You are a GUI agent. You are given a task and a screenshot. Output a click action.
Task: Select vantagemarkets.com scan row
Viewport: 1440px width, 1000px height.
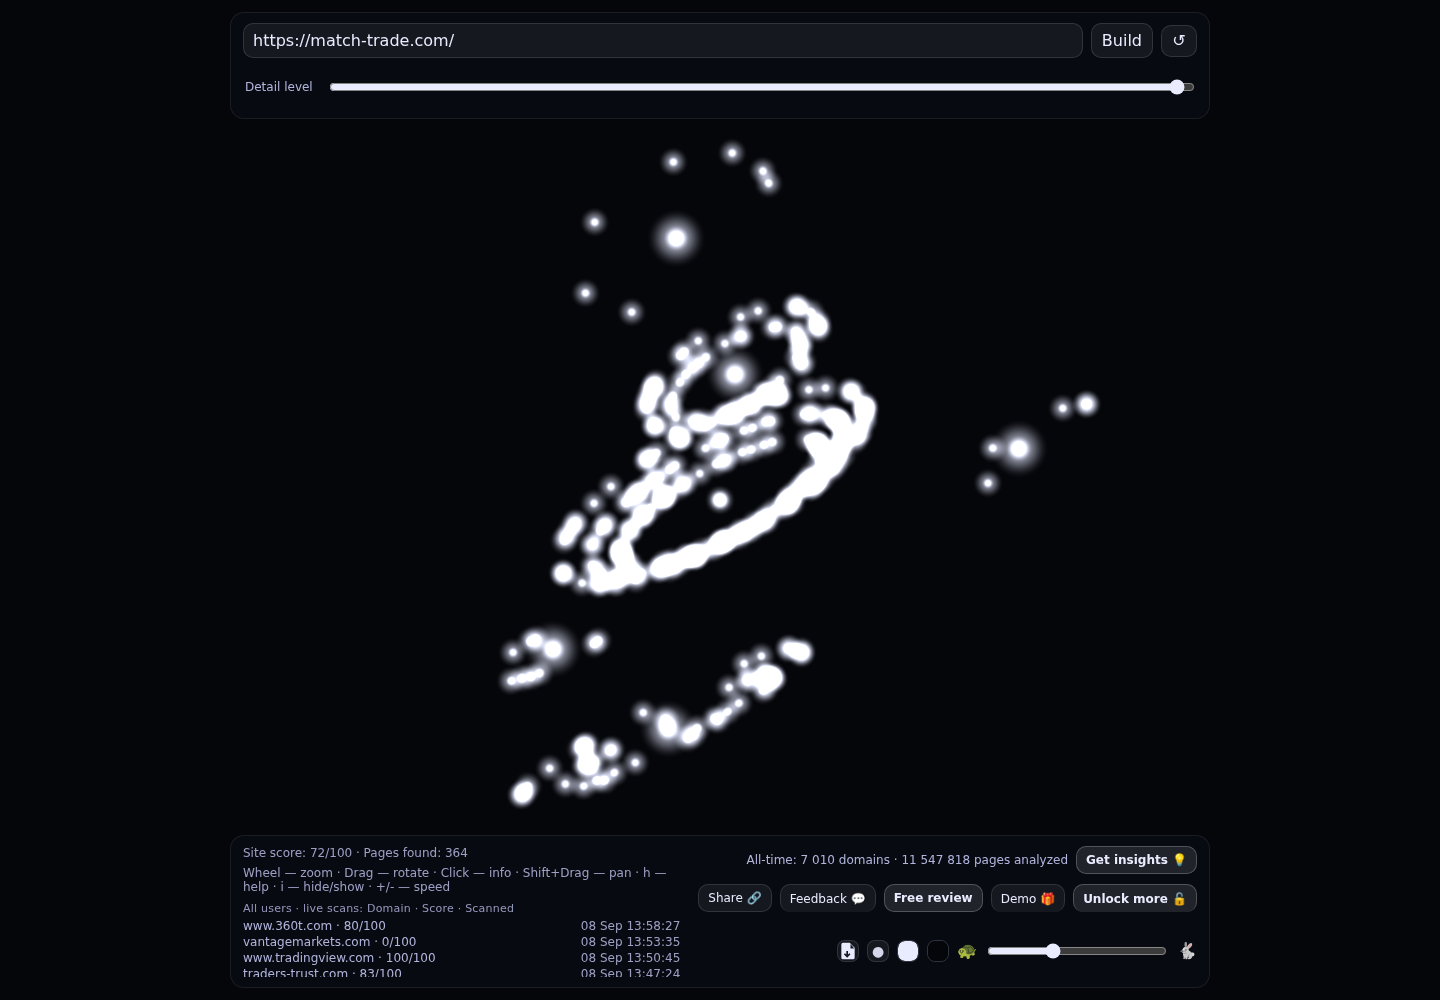point(461,942)
